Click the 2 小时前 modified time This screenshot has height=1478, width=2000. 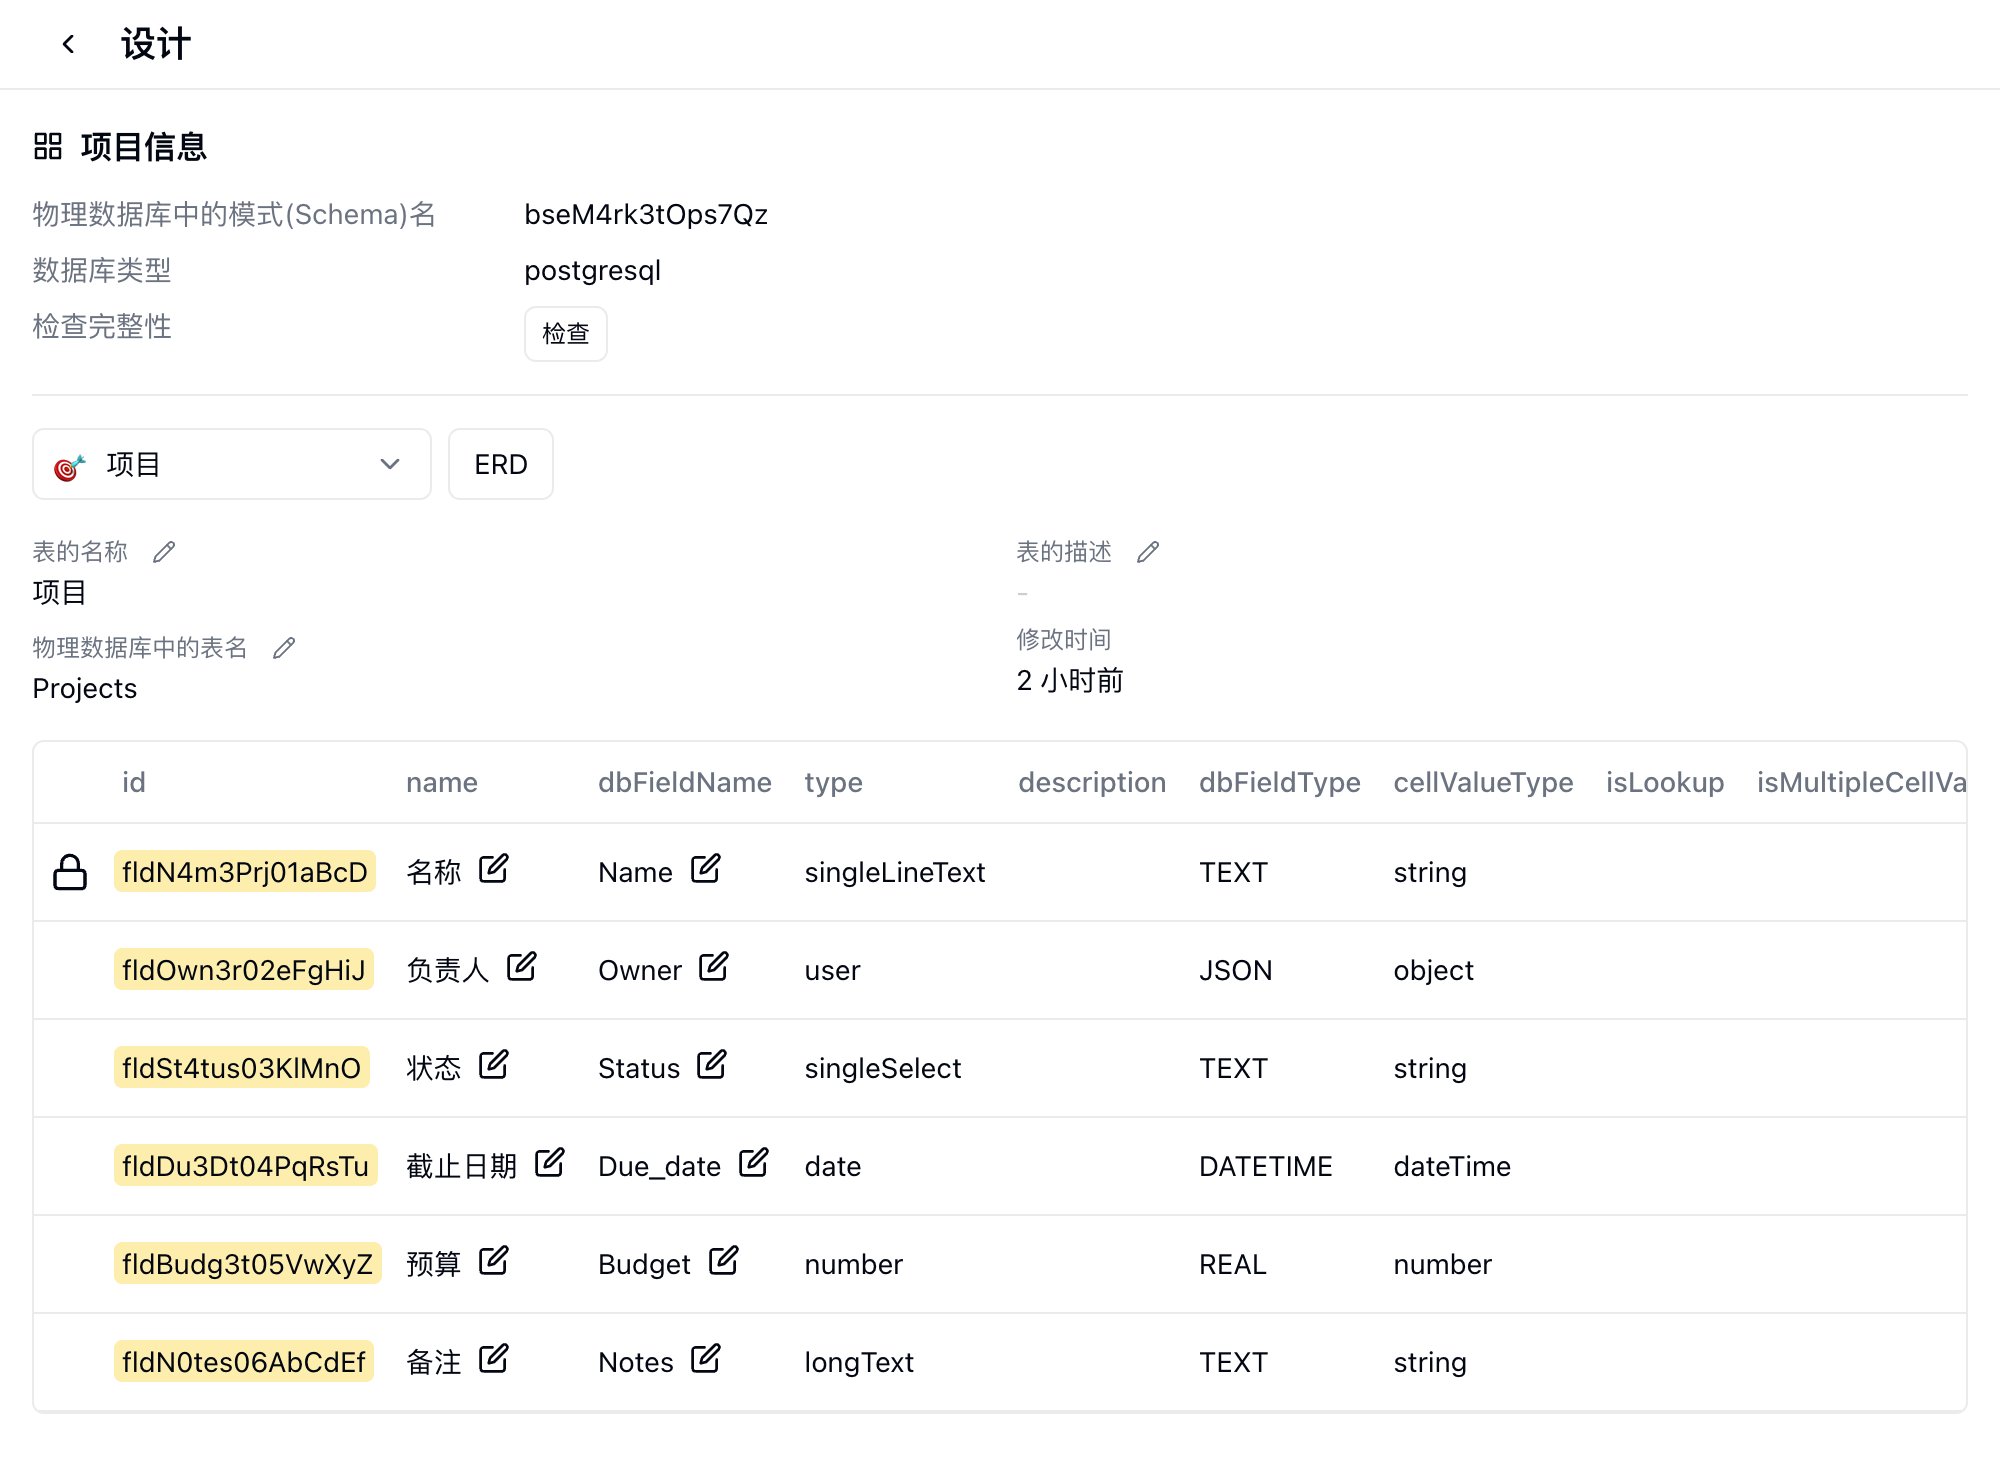pos(1070,681)
